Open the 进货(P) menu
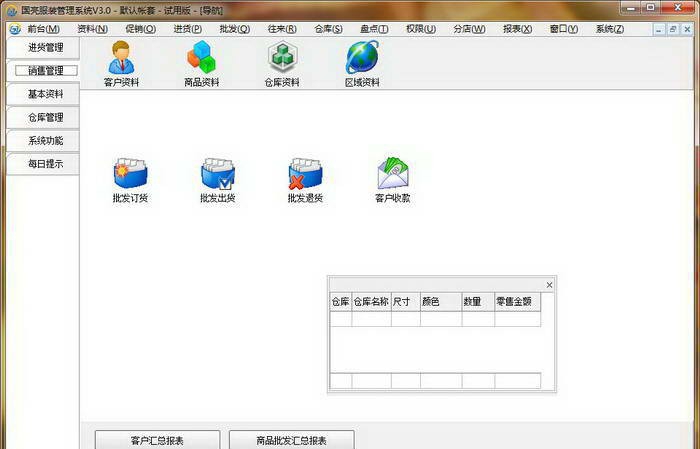The image size is (700, 449). [188, 29]
